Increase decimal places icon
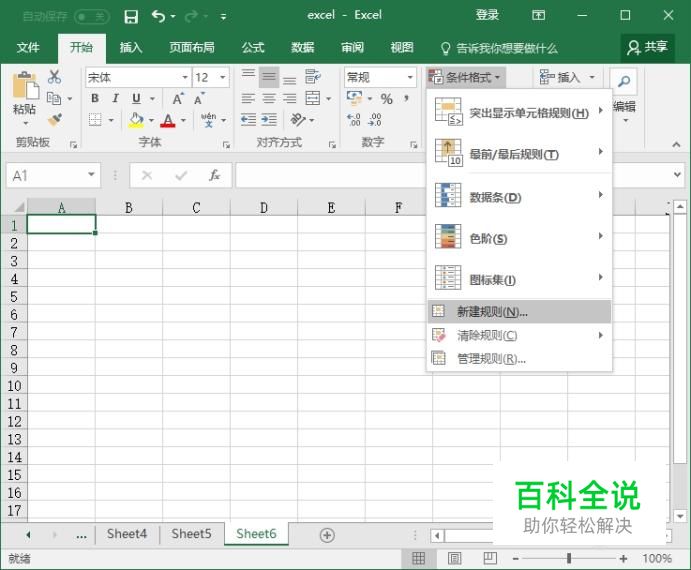This screenshot has height=570, width=691. pyautogui.click(x=354, y=119)
